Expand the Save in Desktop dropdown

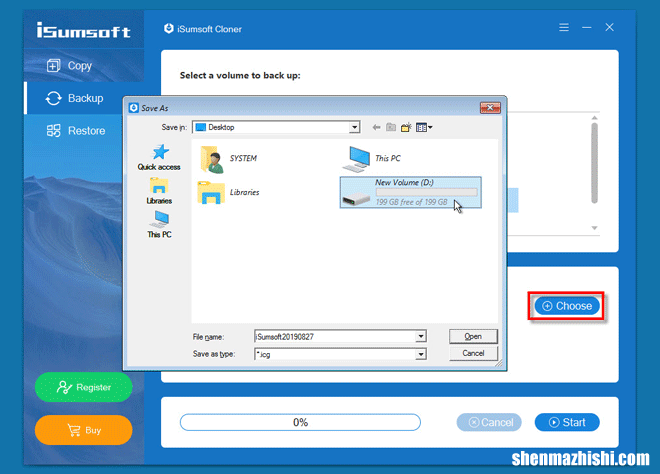(354, 127)
